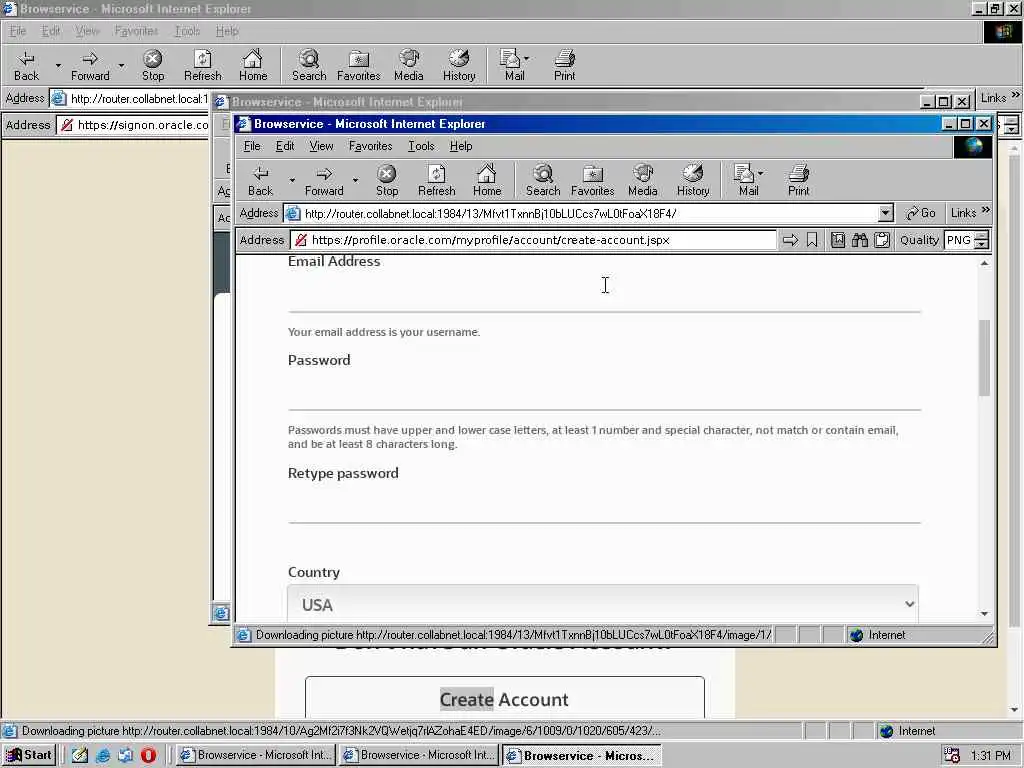This screenshot has height=768, width=1024.
Task: Click Back in the front Browservice window
Action: pos(260,180)
